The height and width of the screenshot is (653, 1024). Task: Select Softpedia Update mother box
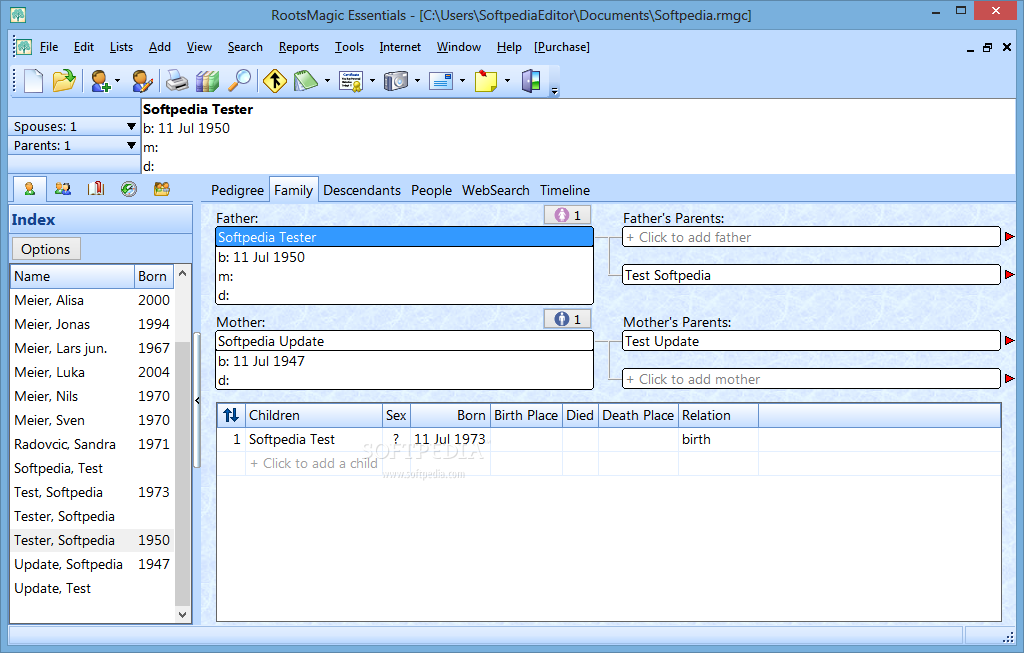(x=404, y=341)
